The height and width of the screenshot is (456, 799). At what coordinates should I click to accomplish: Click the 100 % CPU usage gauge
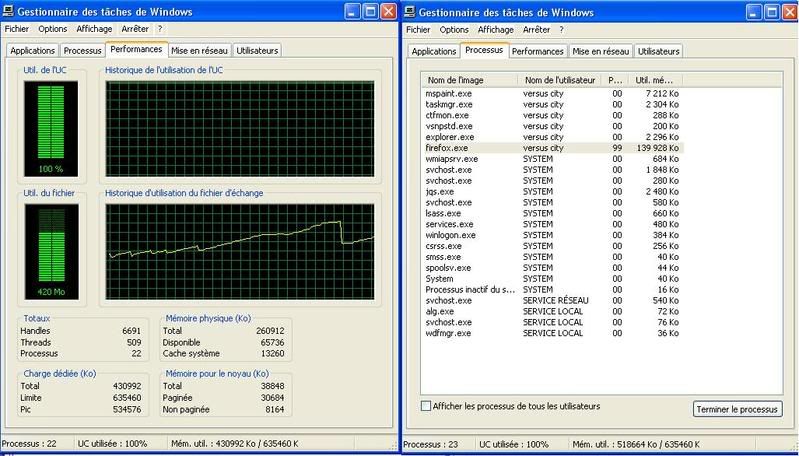49,126
